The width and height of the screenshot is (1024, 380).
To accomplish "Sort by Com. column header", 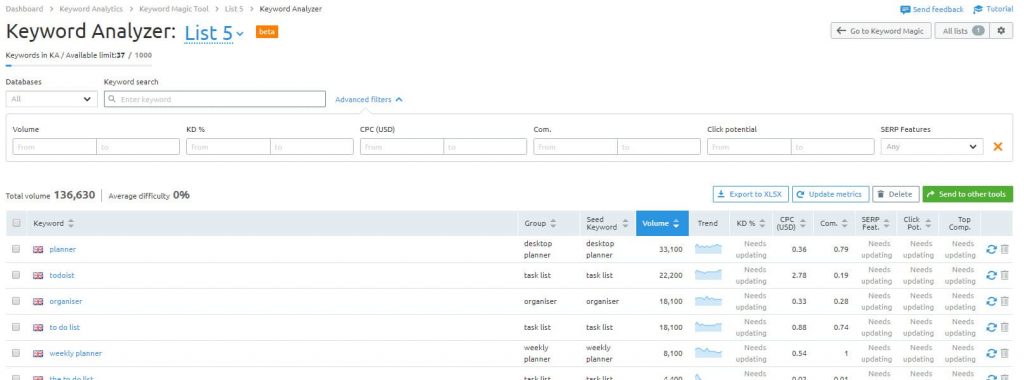I will coord(833,223).
